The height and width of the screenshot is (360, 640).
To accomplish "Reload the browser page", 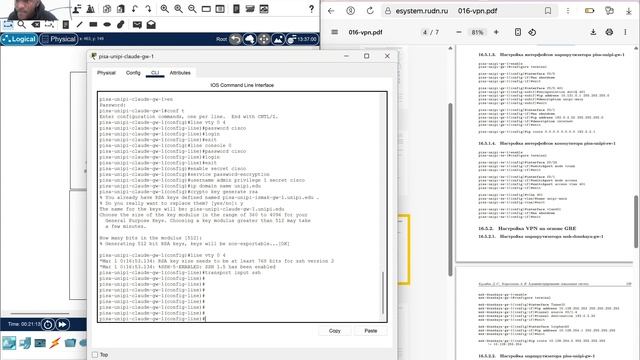I will tap(370, 11).
